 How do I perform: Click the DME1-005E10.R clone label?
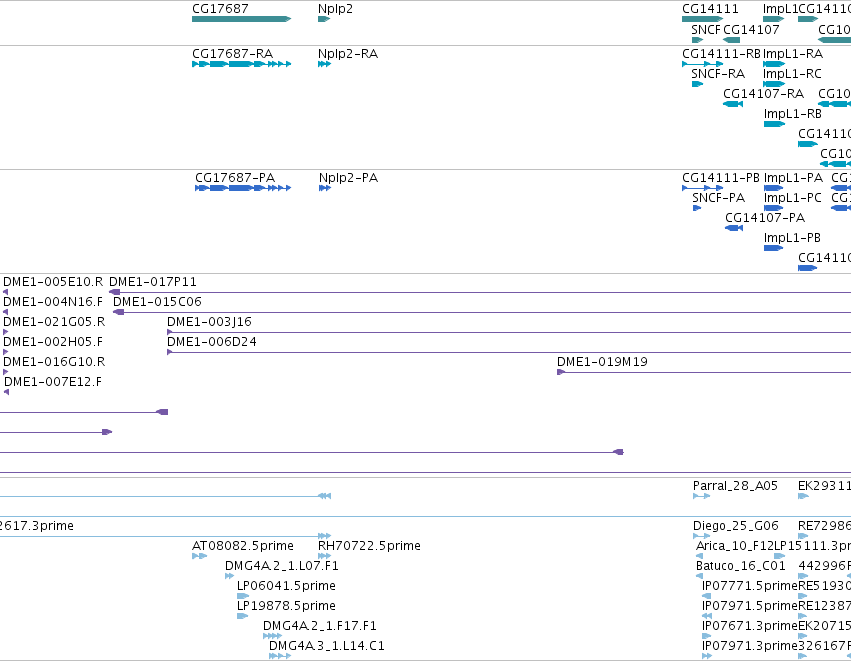click(x=53, y=282)
